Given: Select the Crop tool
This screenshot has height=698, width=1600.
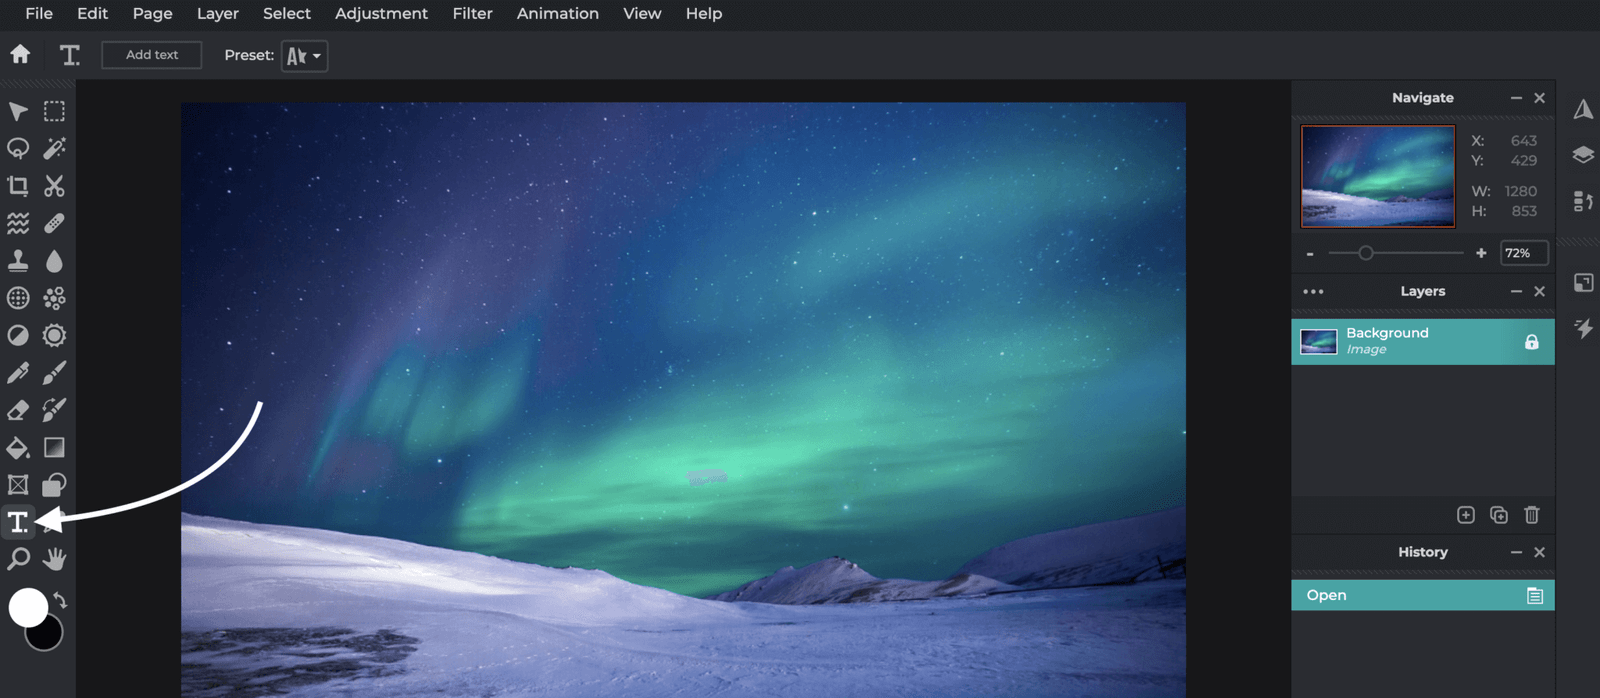Looking at the screenshot, I should tap(18, 186).
